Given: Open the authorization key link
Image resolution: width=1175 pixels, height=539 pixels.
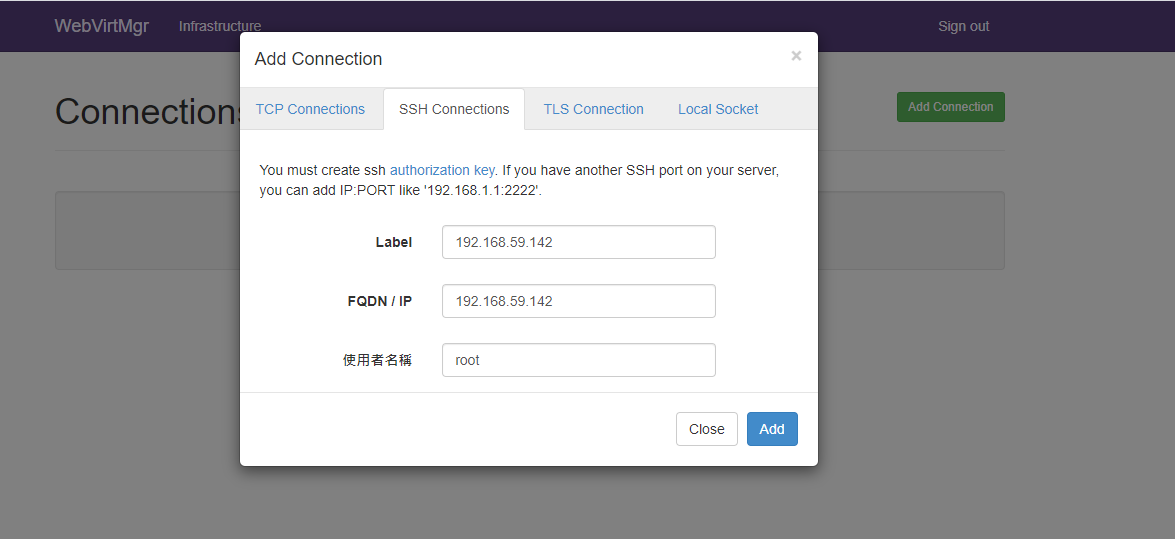Looking at the screenshot, I should [442, 170].
